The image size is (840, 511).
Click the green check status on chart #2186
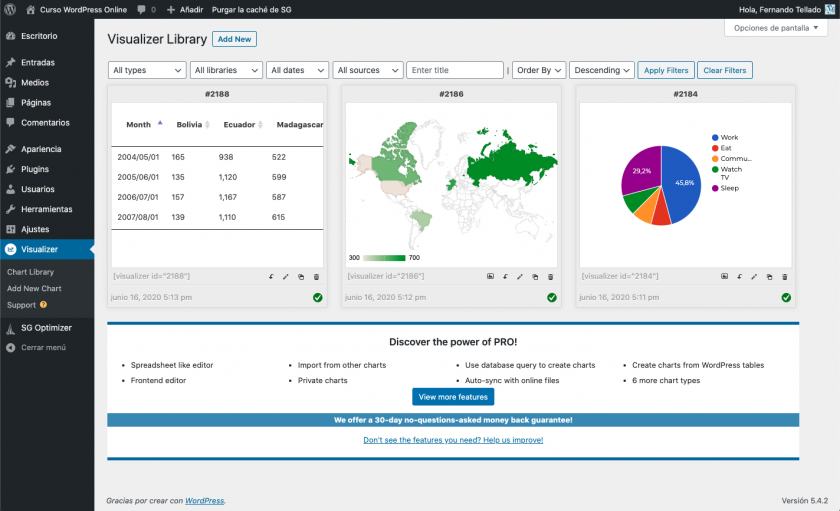coord(552,297)
